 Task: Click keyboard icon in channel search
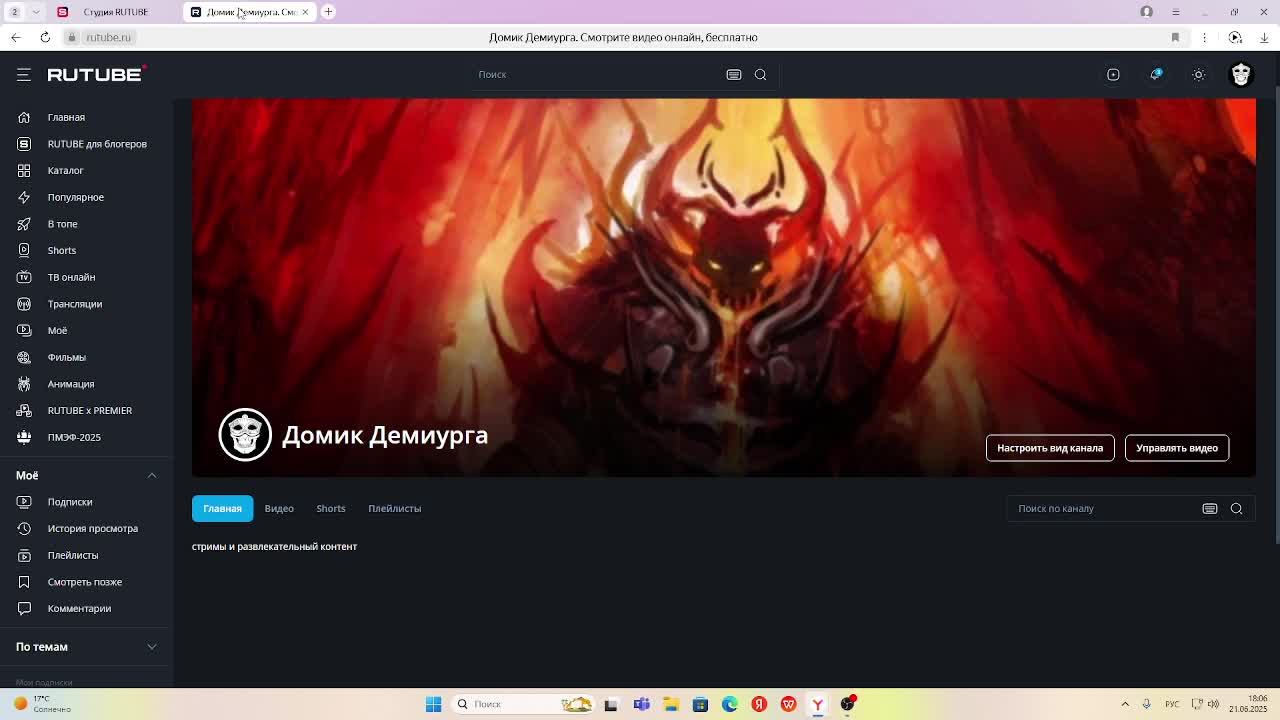pyautogui.click(x=1210, y=508)
